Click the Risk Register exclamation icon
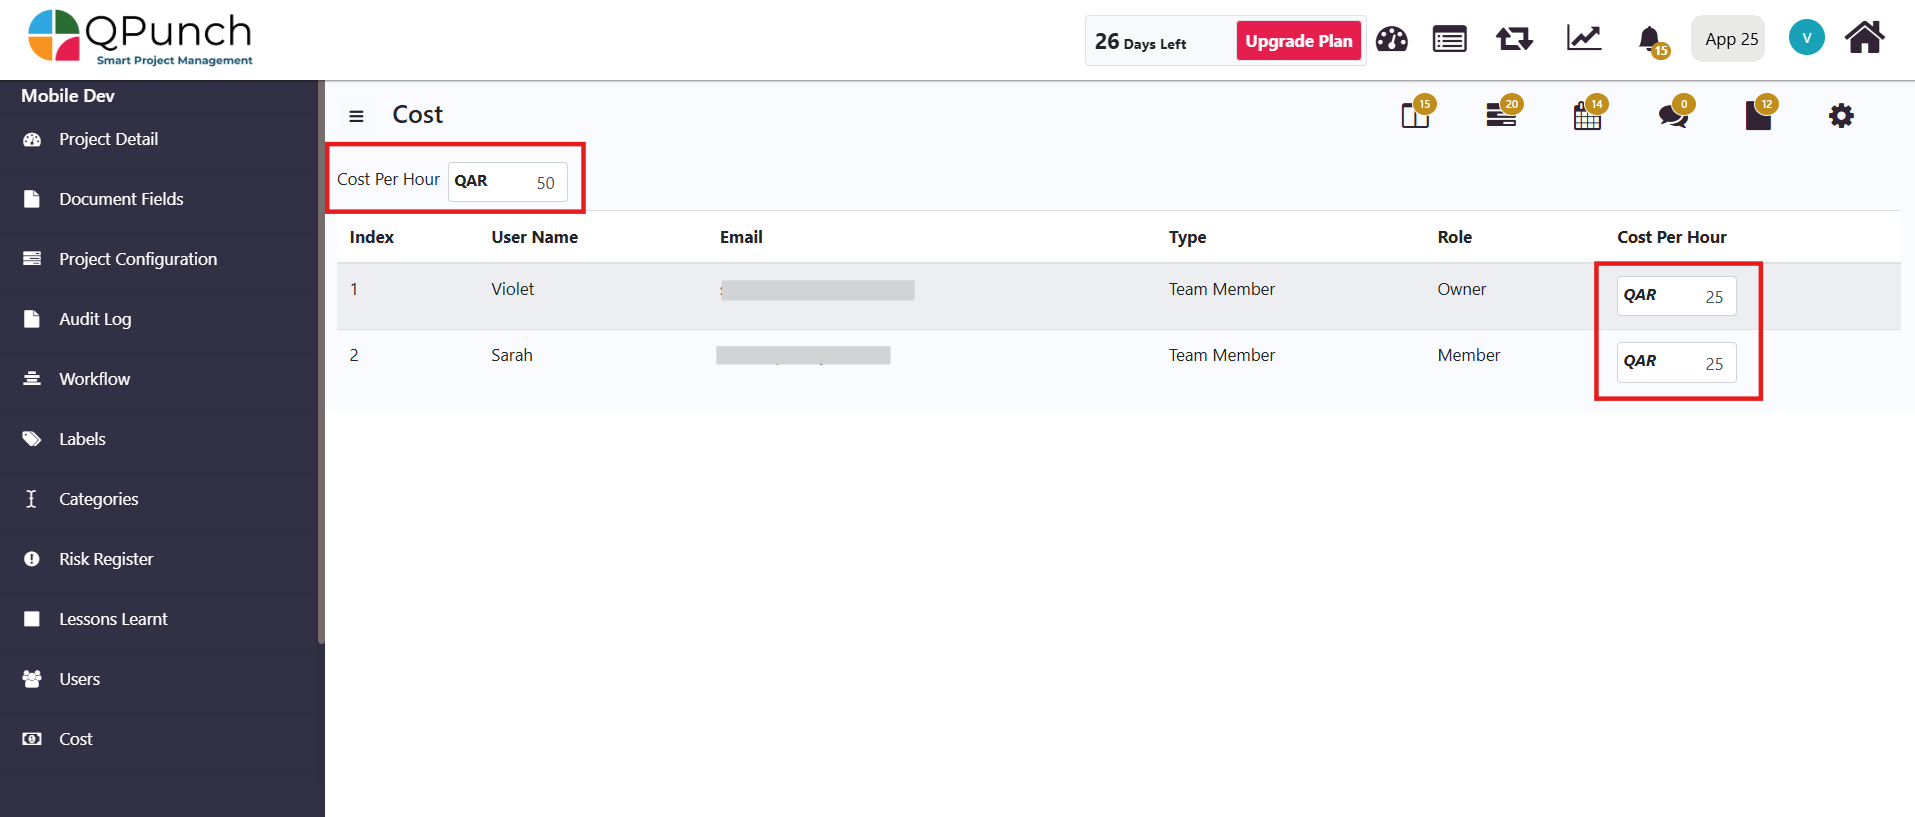This screenshot has width=1915, height=817. coord(32,559)
